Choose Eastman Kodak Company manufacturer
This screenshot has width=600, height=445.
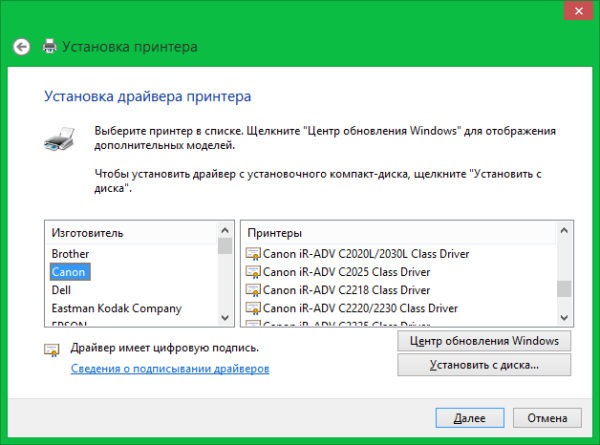pos(101,308)
